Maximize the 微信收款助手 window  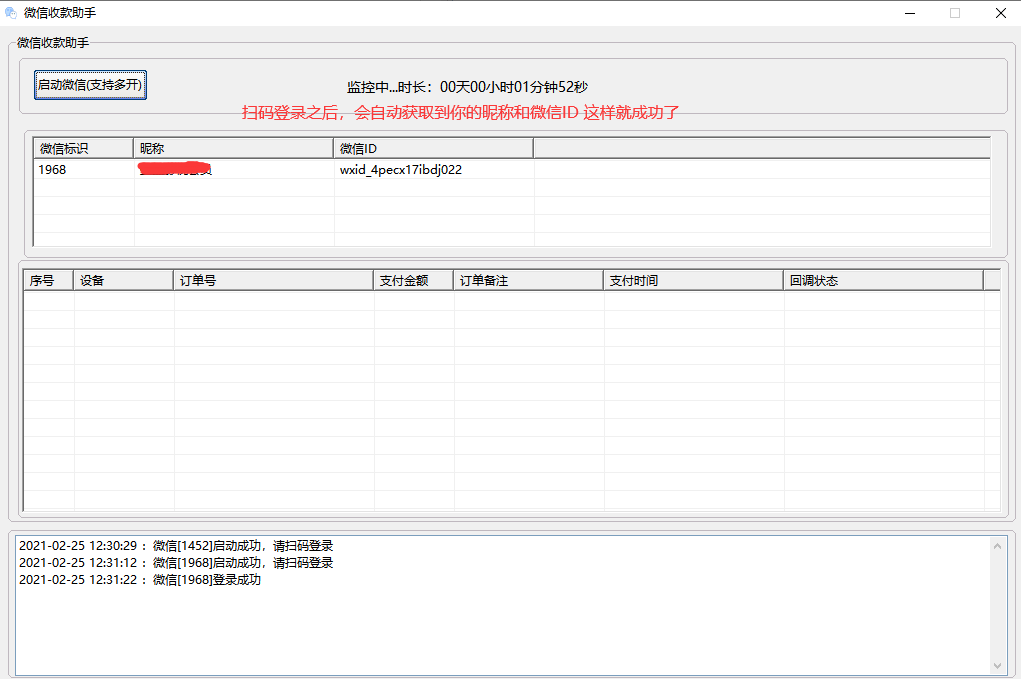point(955,13)
